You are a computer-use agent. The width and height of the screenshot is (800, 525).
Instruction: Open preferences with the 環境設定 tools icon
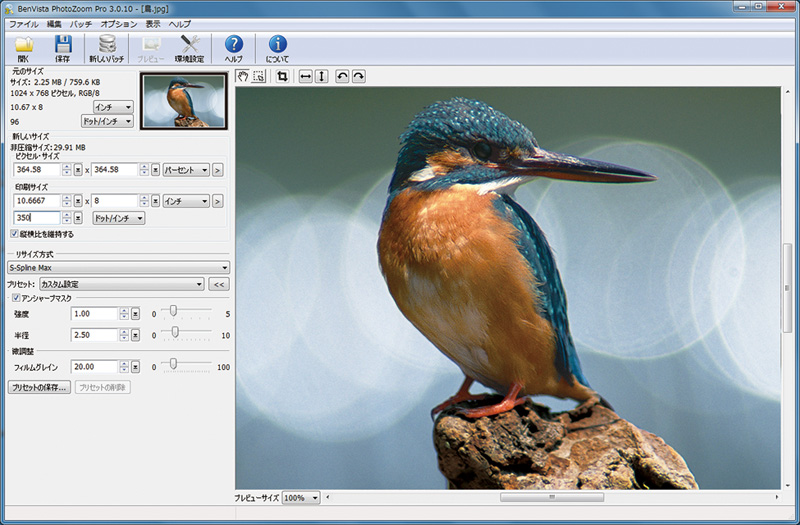tap(189, 49)
